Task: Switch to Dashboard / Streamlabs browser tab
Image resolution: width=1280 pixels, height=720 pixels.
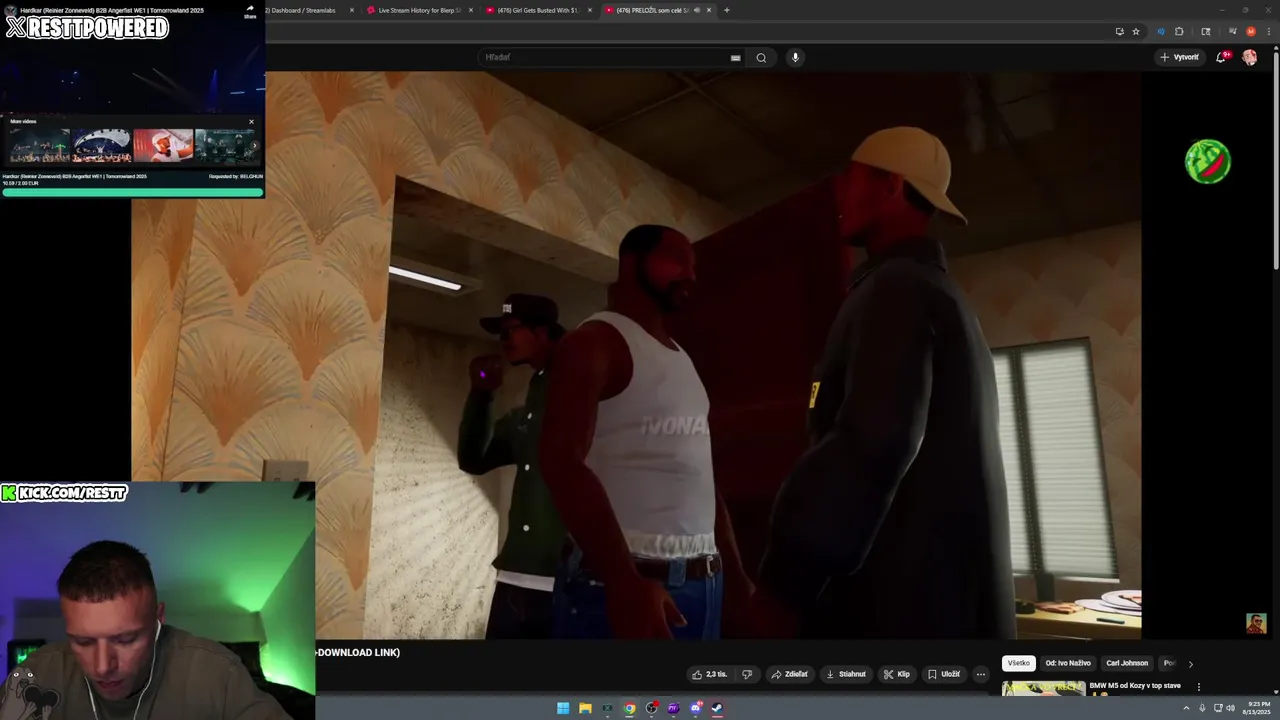Action: (x=304, y=10)
